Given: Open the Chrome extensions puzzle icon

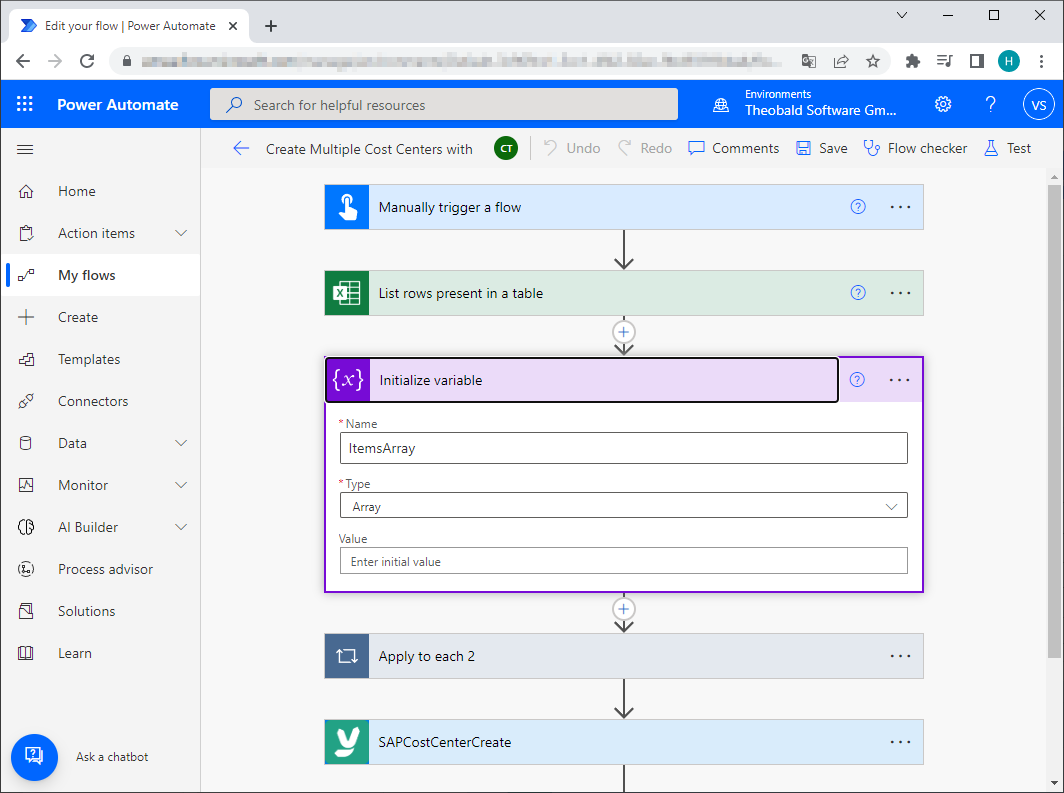Looking at the screenshot, I should tap(913, 61).
